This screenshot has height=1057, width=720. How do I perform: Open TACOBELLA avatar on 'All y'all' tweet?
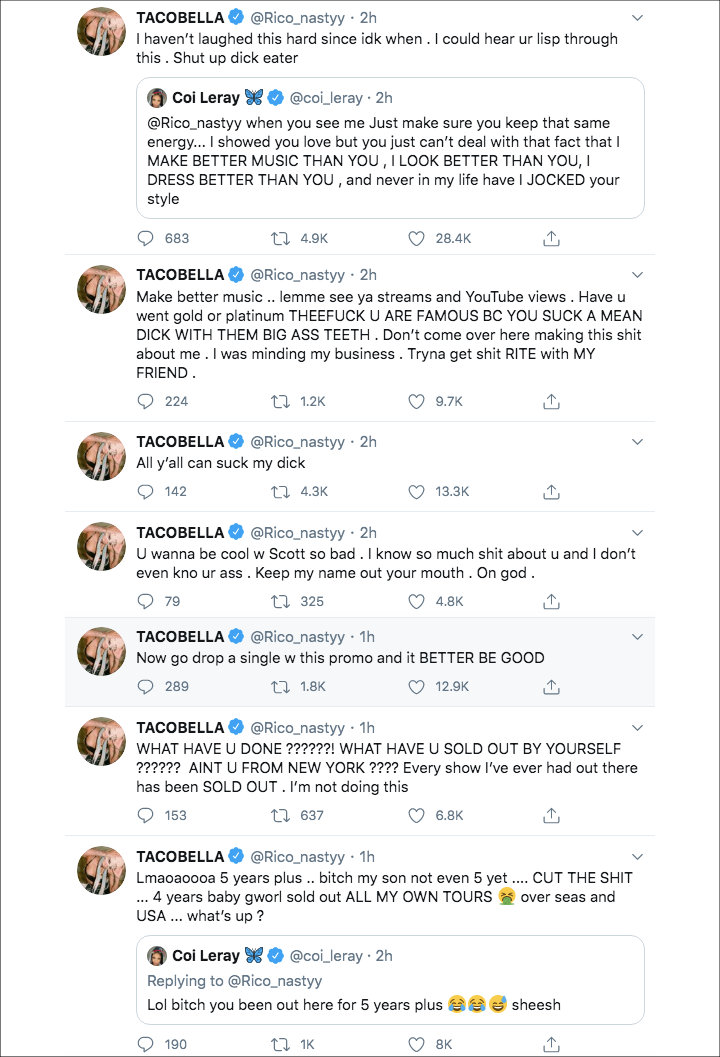coord(101,456)
